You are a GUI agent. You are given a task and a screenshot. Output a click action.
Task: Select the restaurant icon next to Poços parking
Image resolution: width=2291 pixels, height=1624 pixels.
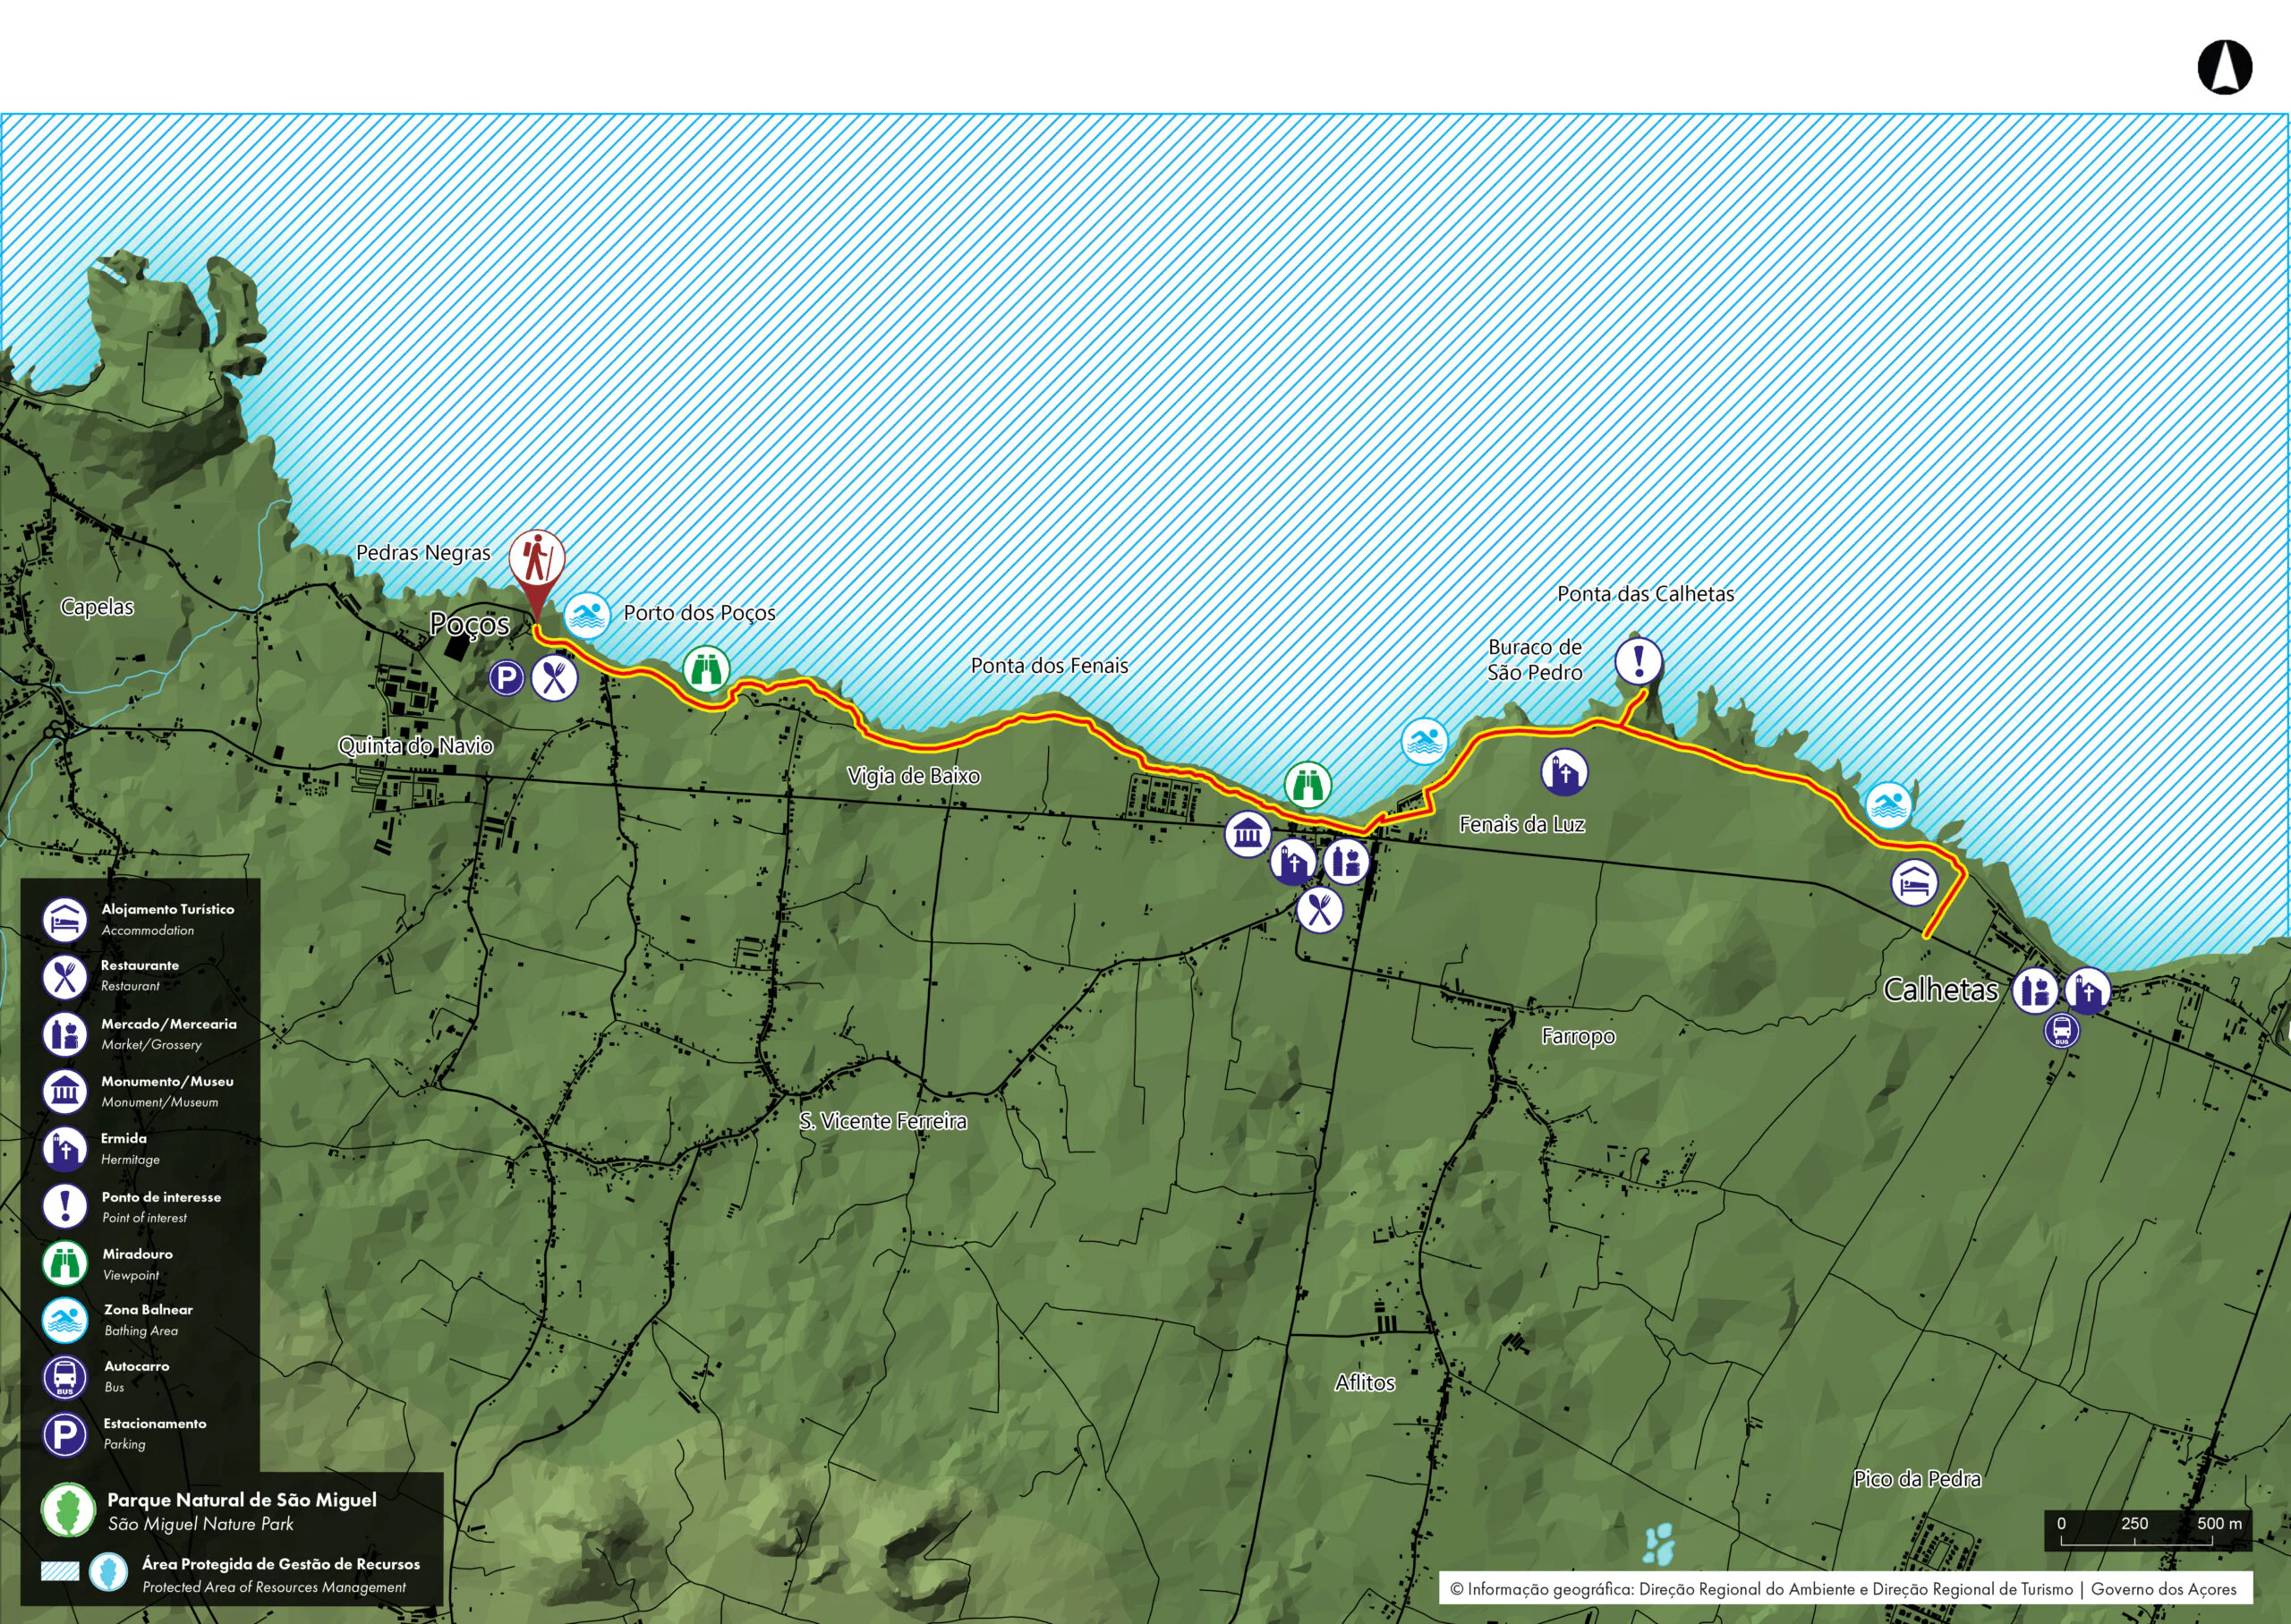coord(554,679)
